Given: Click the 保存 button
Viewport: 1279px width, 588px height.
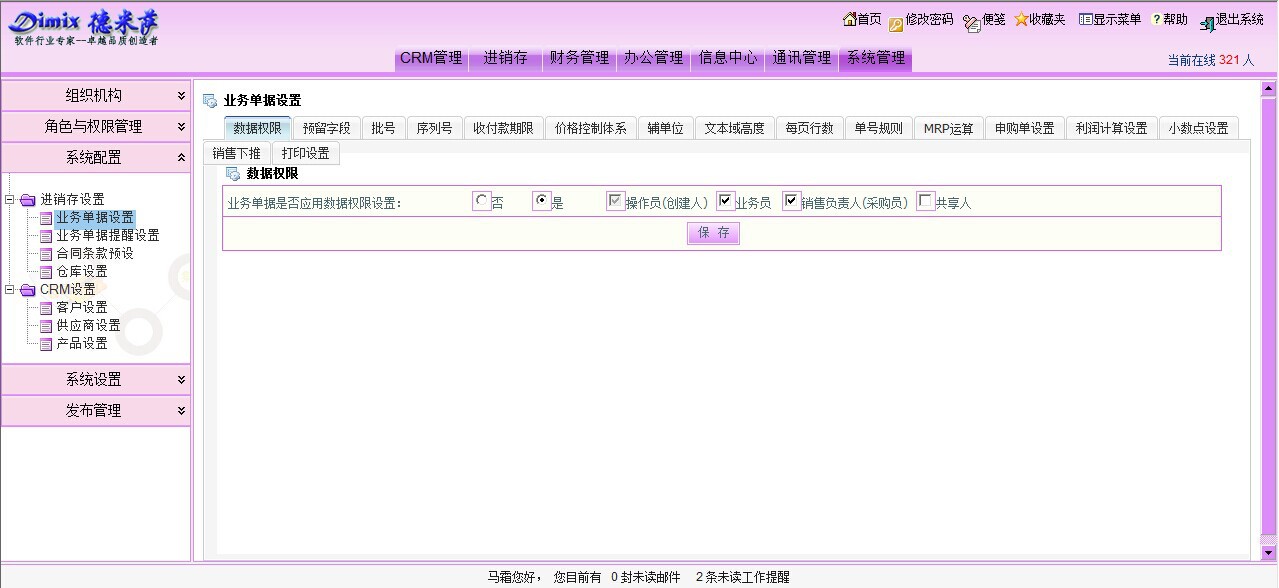Looking at the screenshot, I should 713,233.
